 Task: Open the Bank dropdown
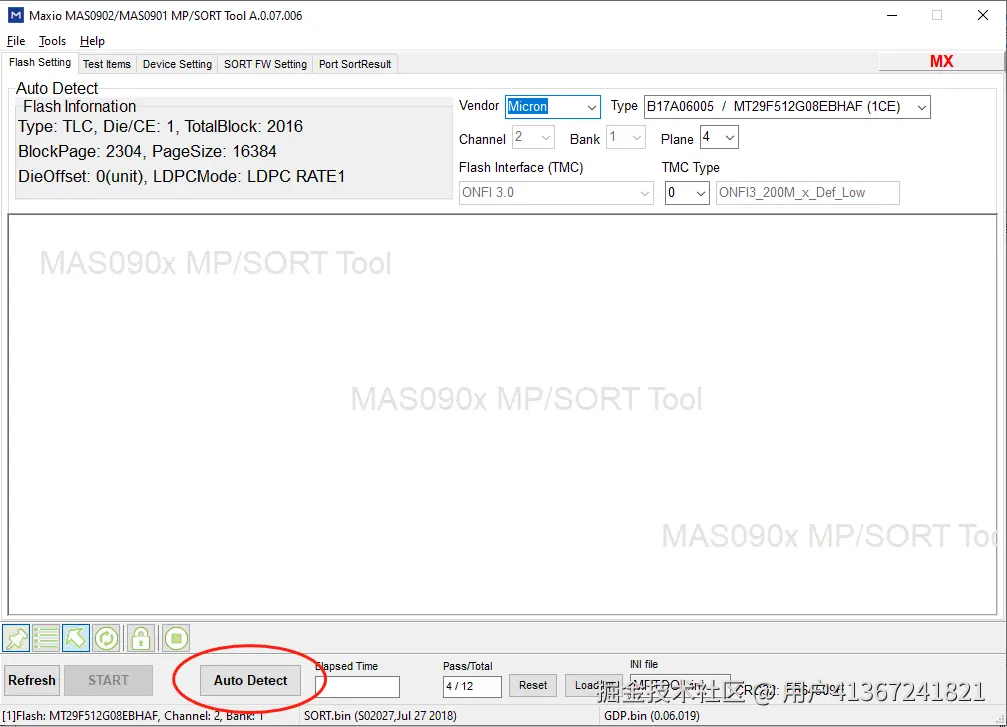[626, 137]
